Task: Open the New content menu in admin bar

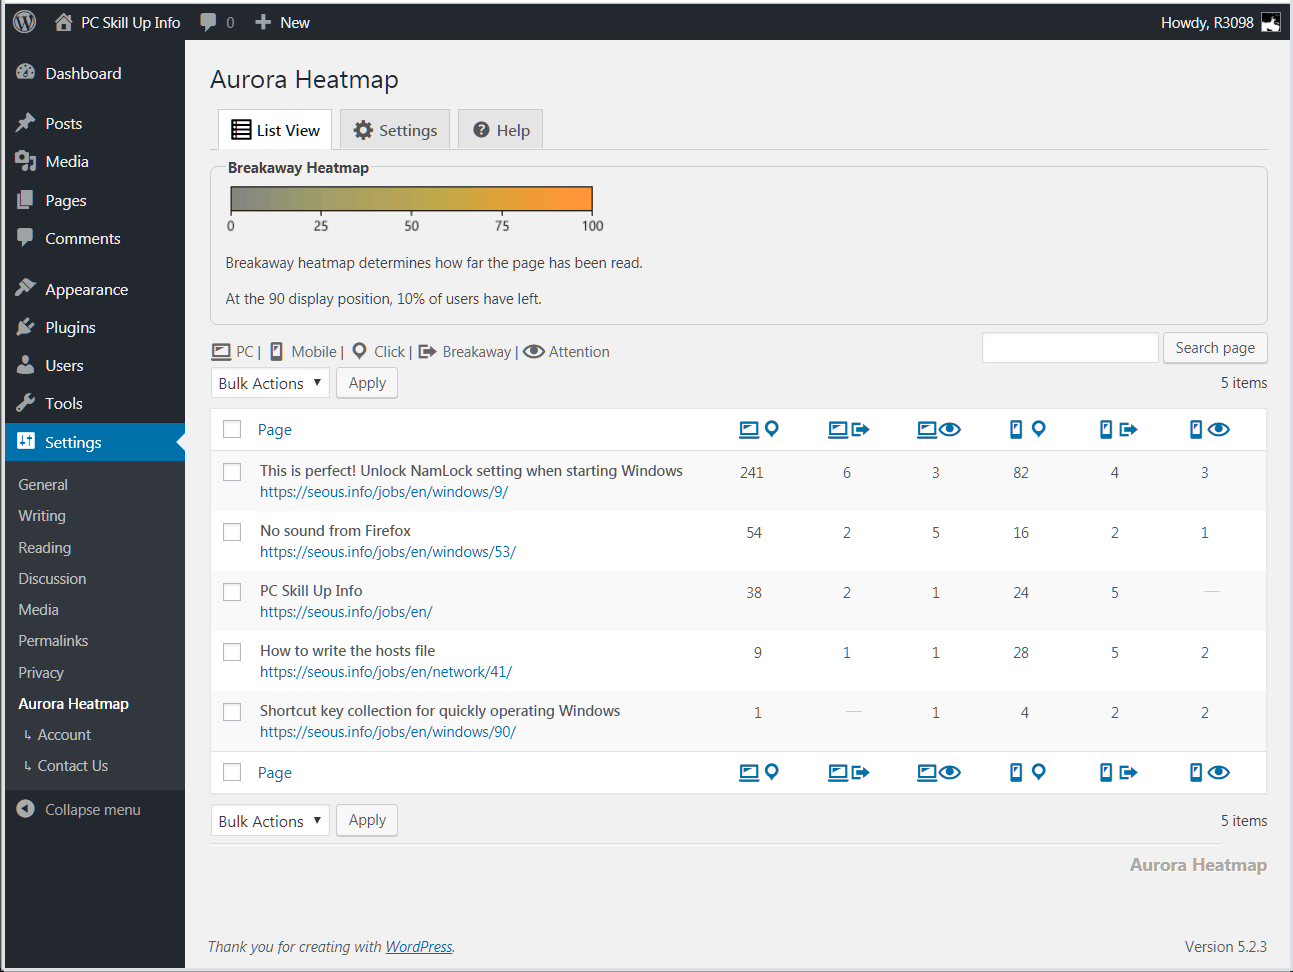Action: [x=283, y=22]
